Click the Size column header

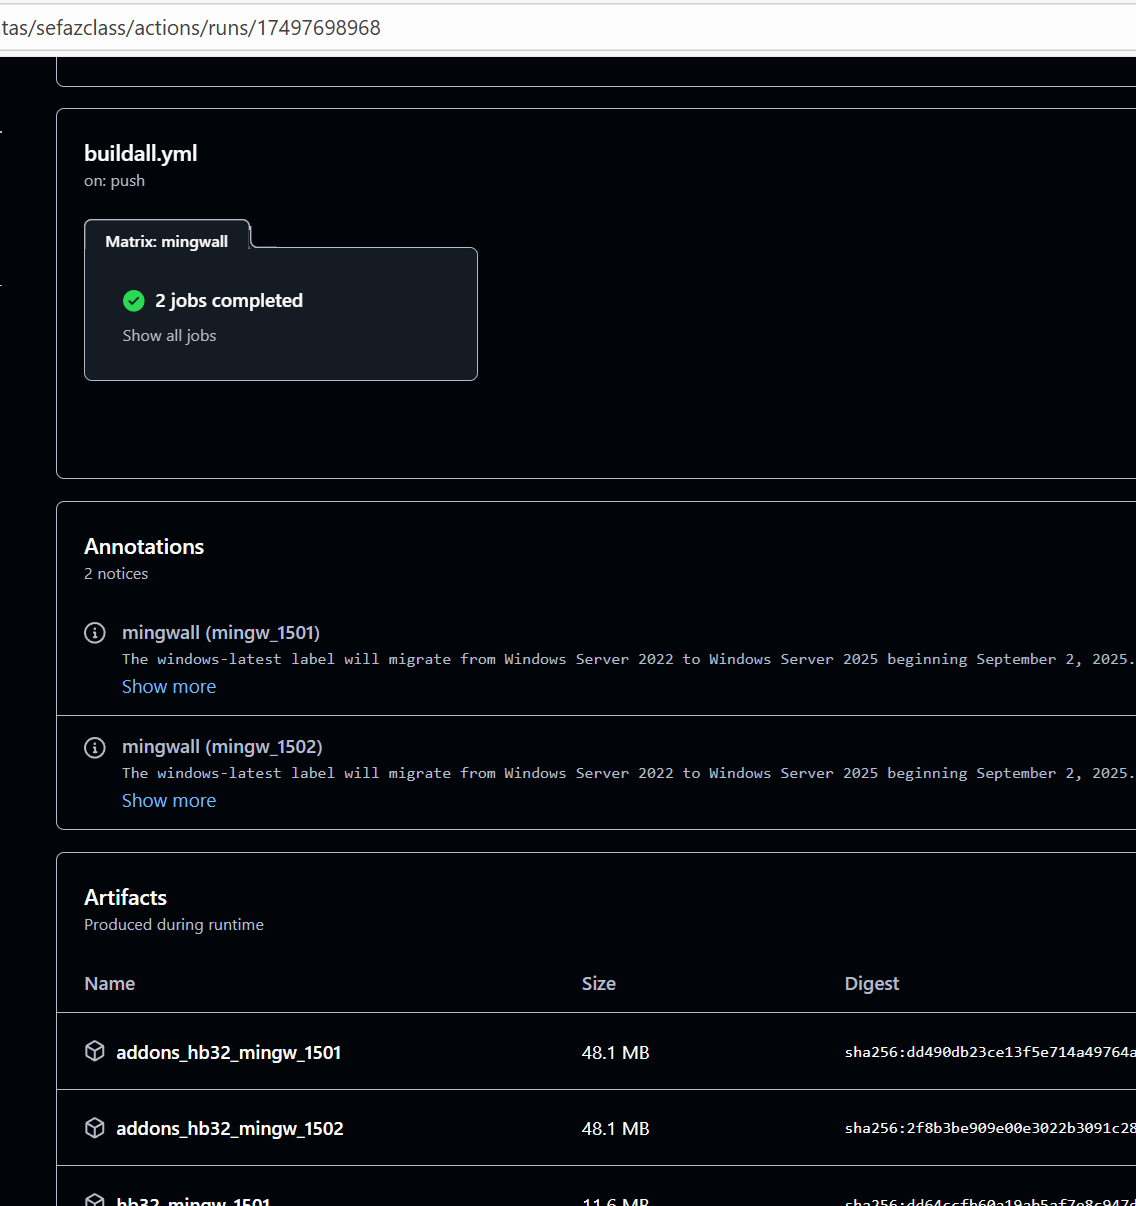click(x=599, y=984)
